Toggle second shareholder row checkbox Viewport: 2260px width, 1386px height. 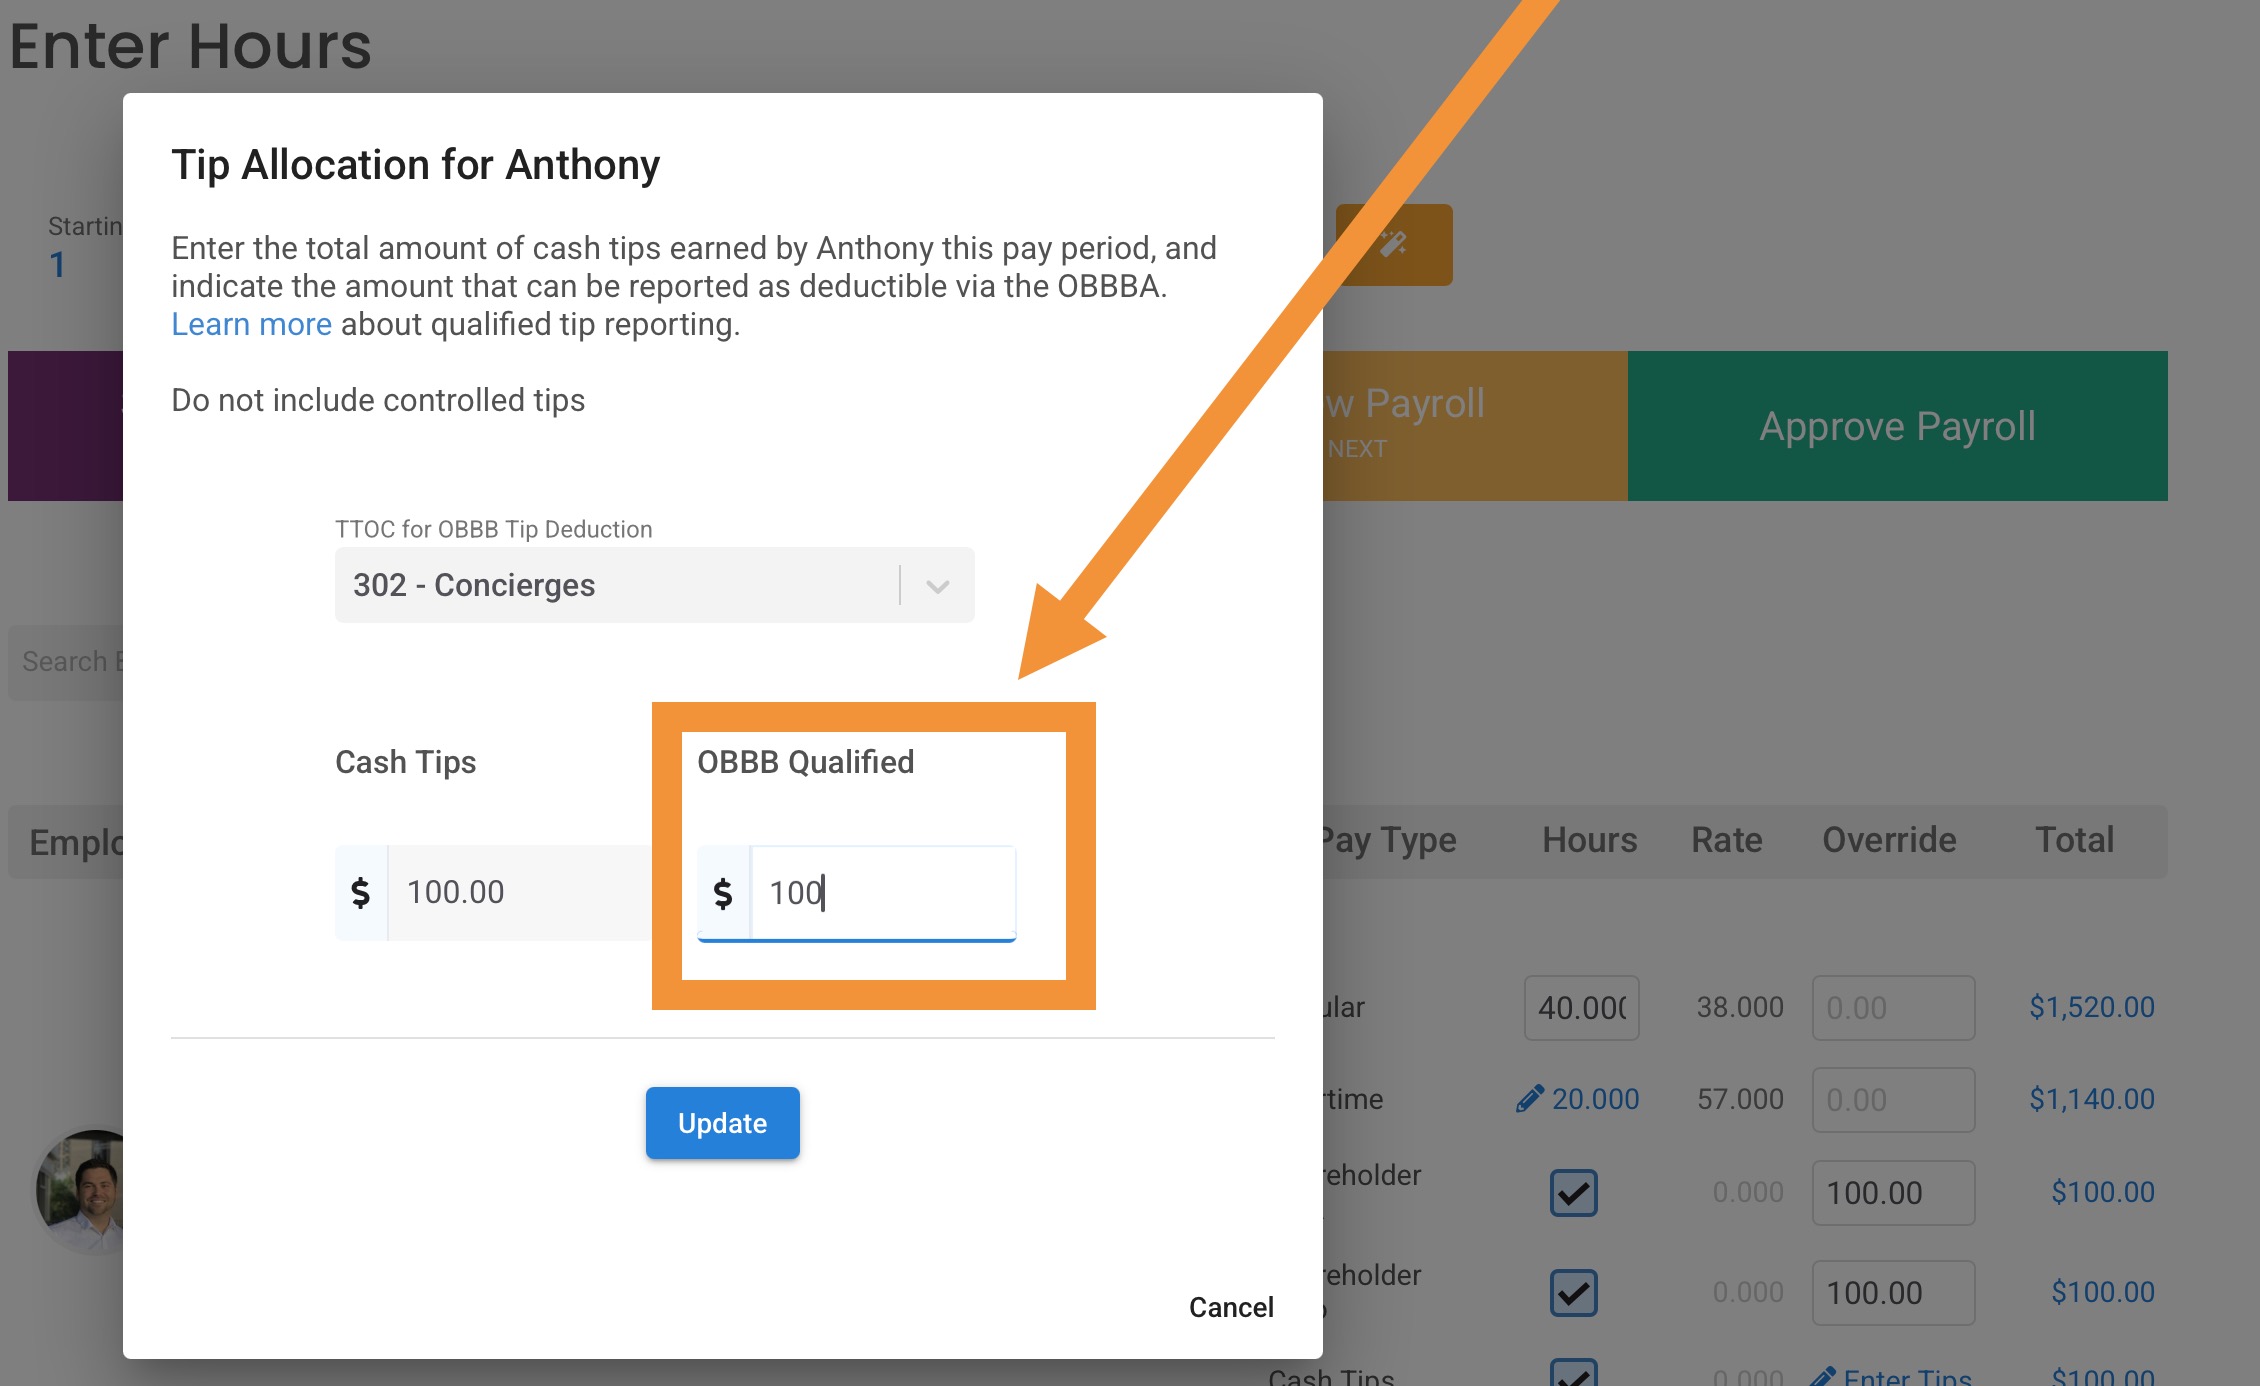coord(1573,1292)
